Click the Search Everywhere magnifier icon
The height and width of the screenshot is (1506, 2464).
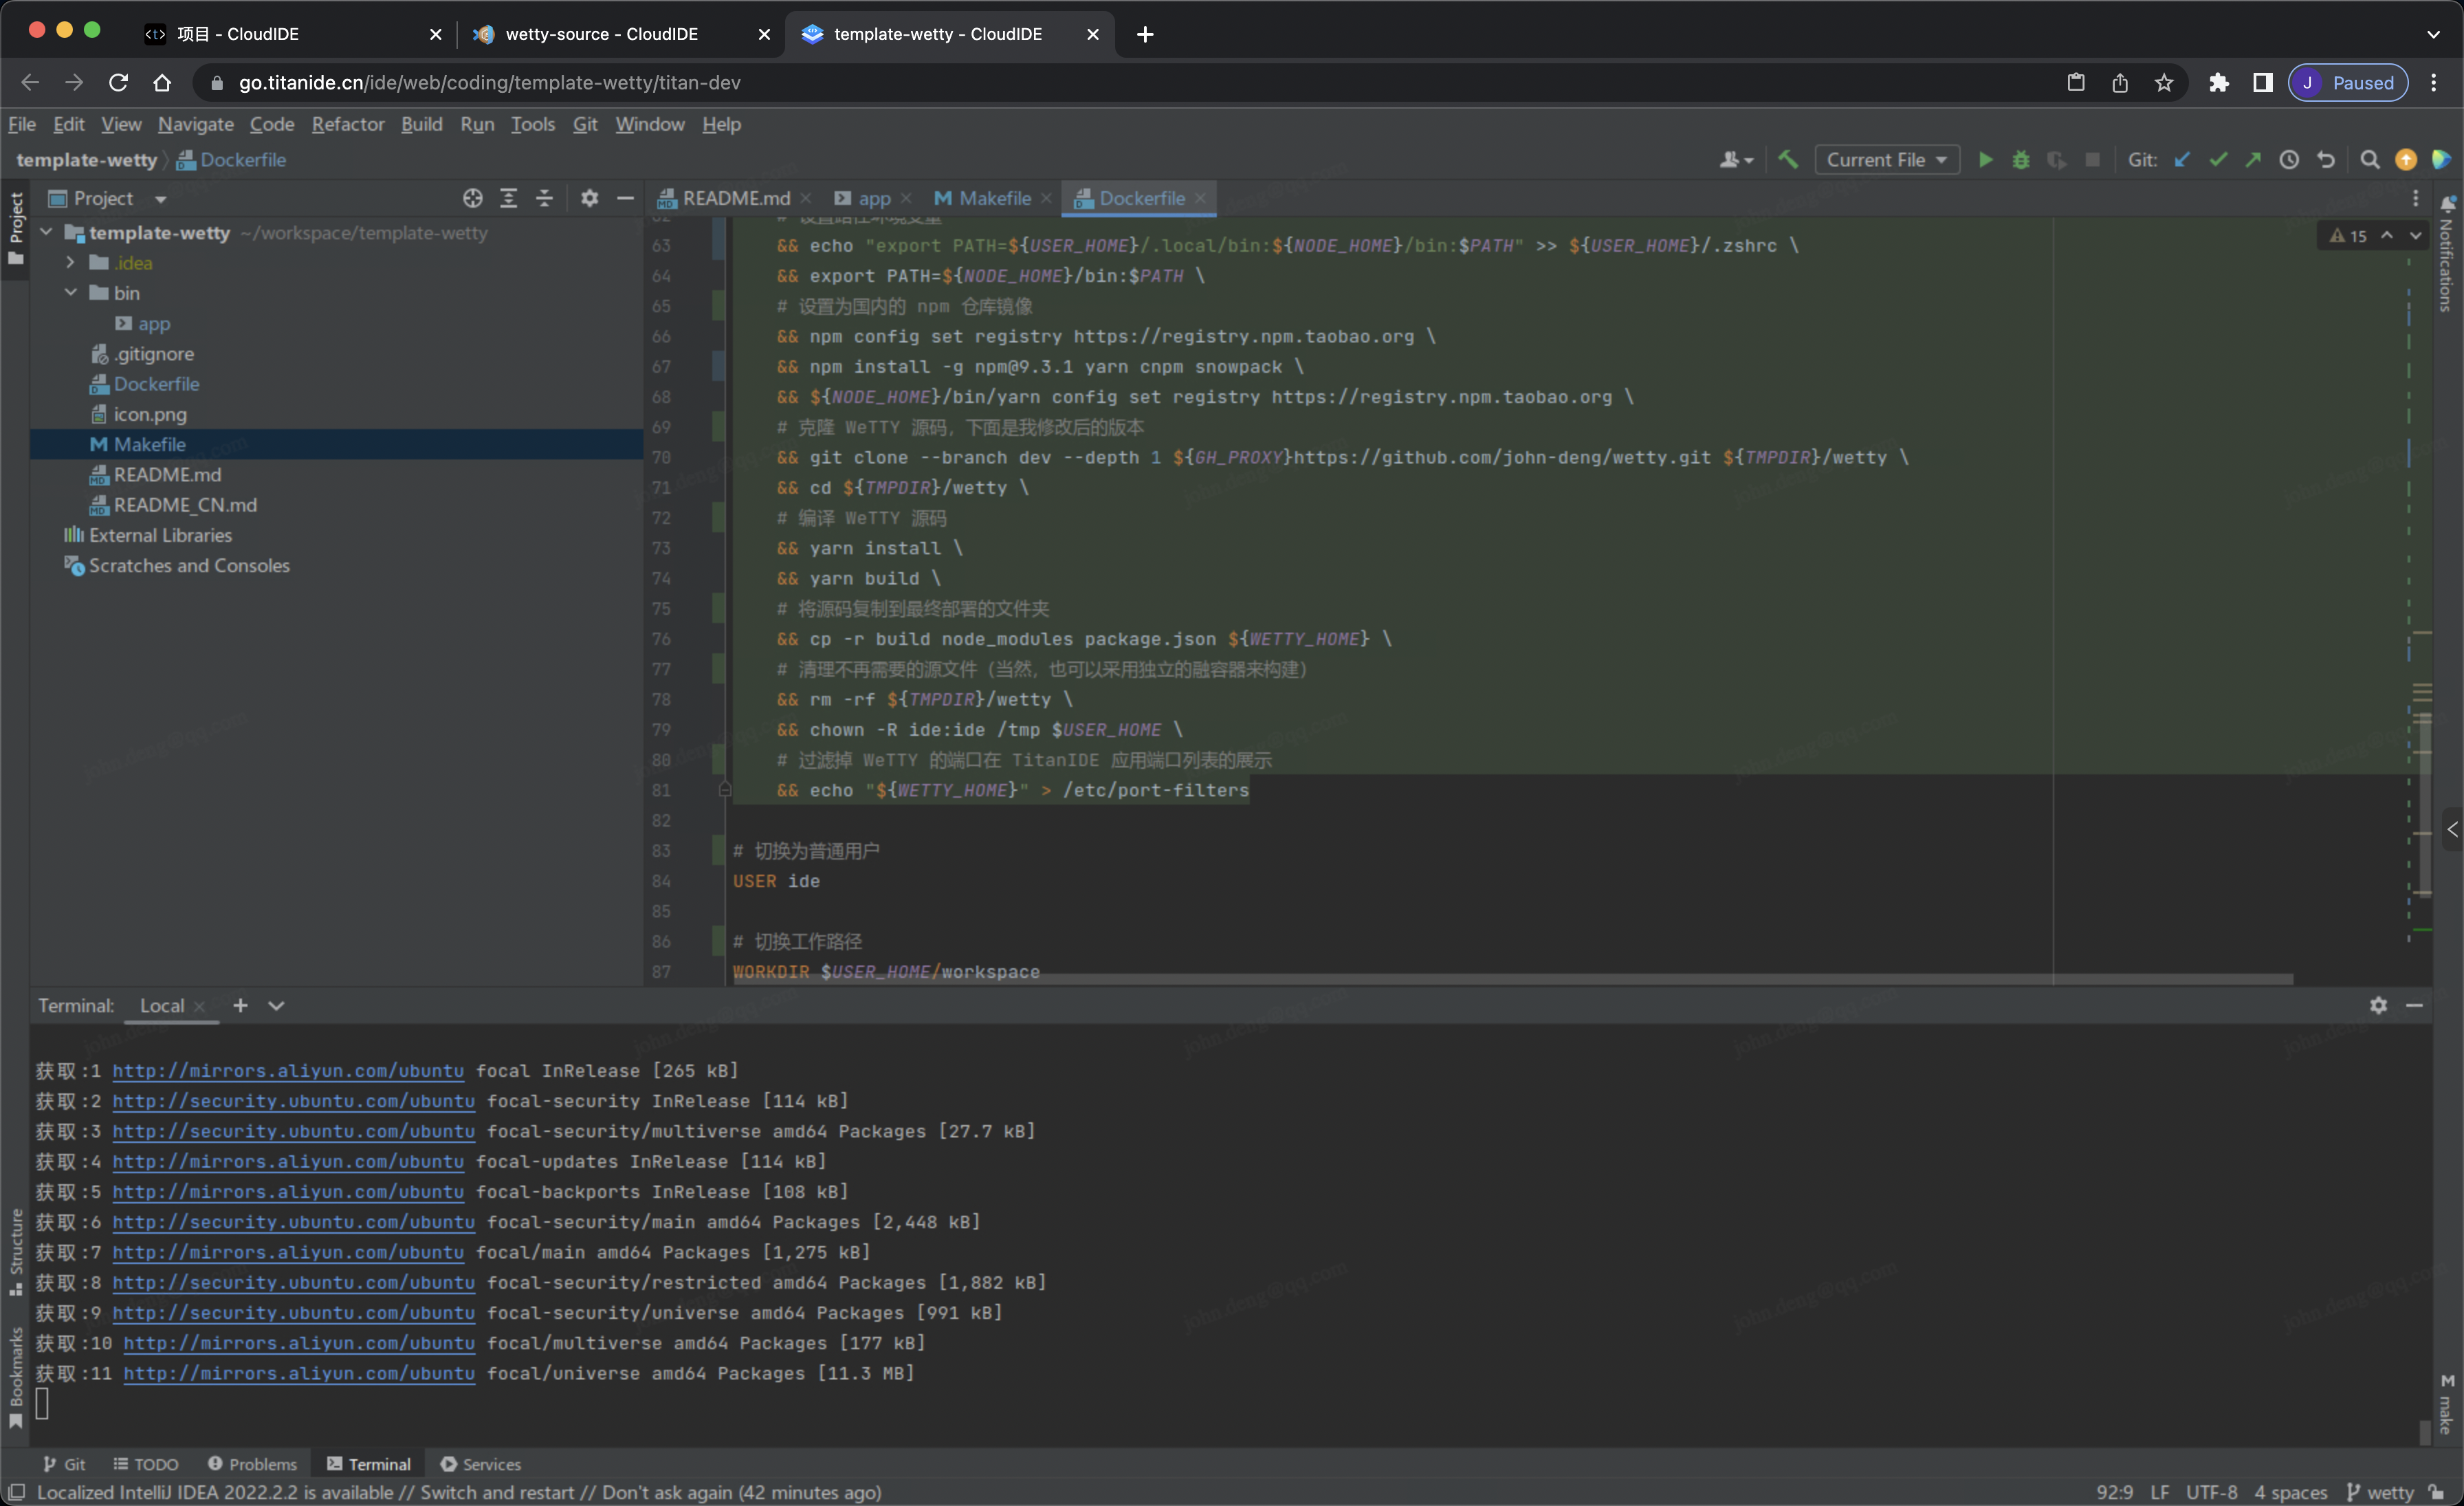point(2369,160)
